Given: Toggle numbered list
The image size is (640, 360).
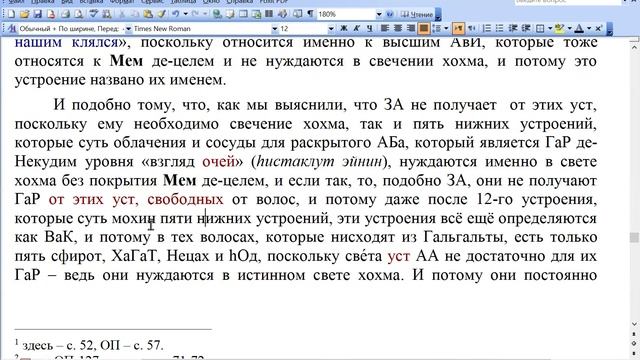Looking at the screenshot, I should (x=487, y=28).
